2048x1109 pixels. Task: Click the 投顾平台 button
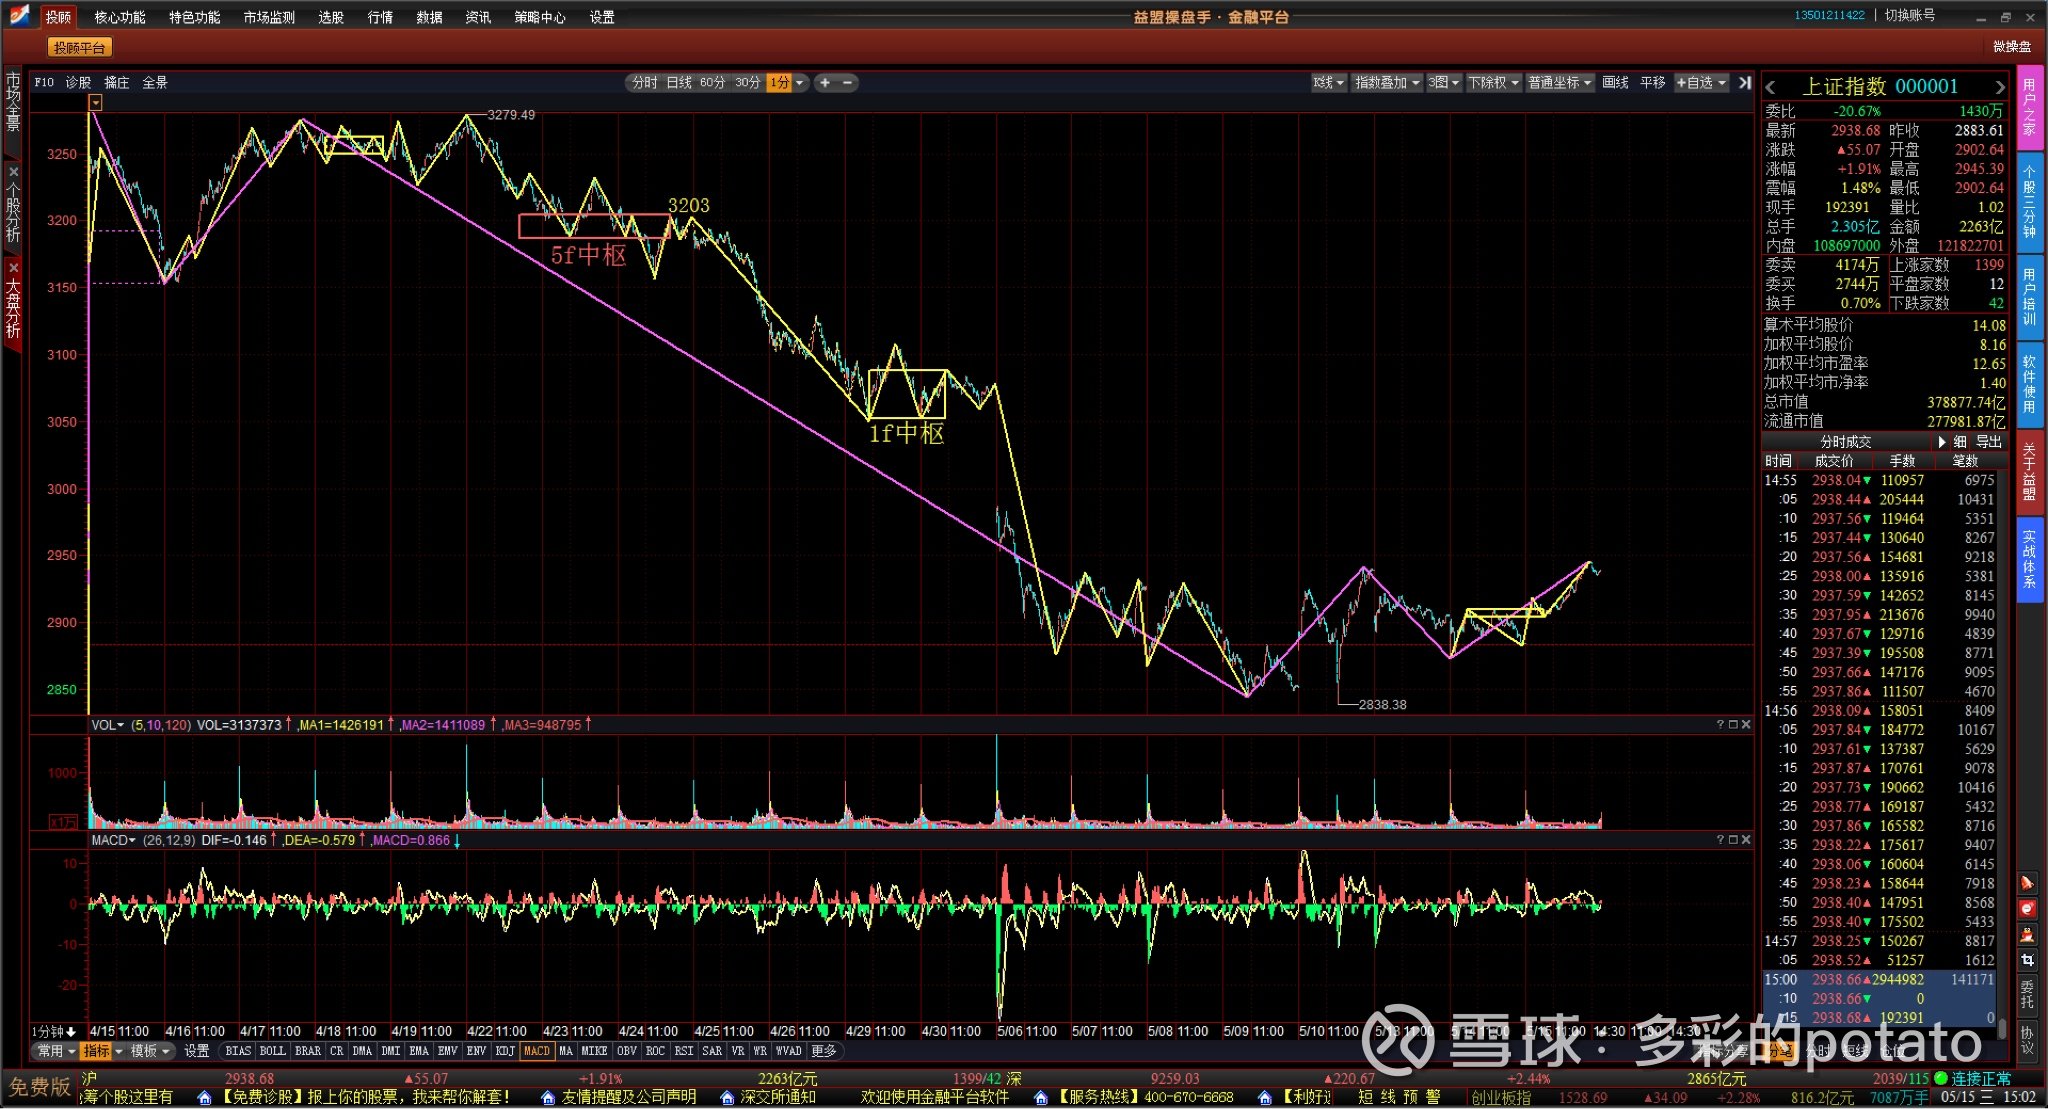point(79,48)
